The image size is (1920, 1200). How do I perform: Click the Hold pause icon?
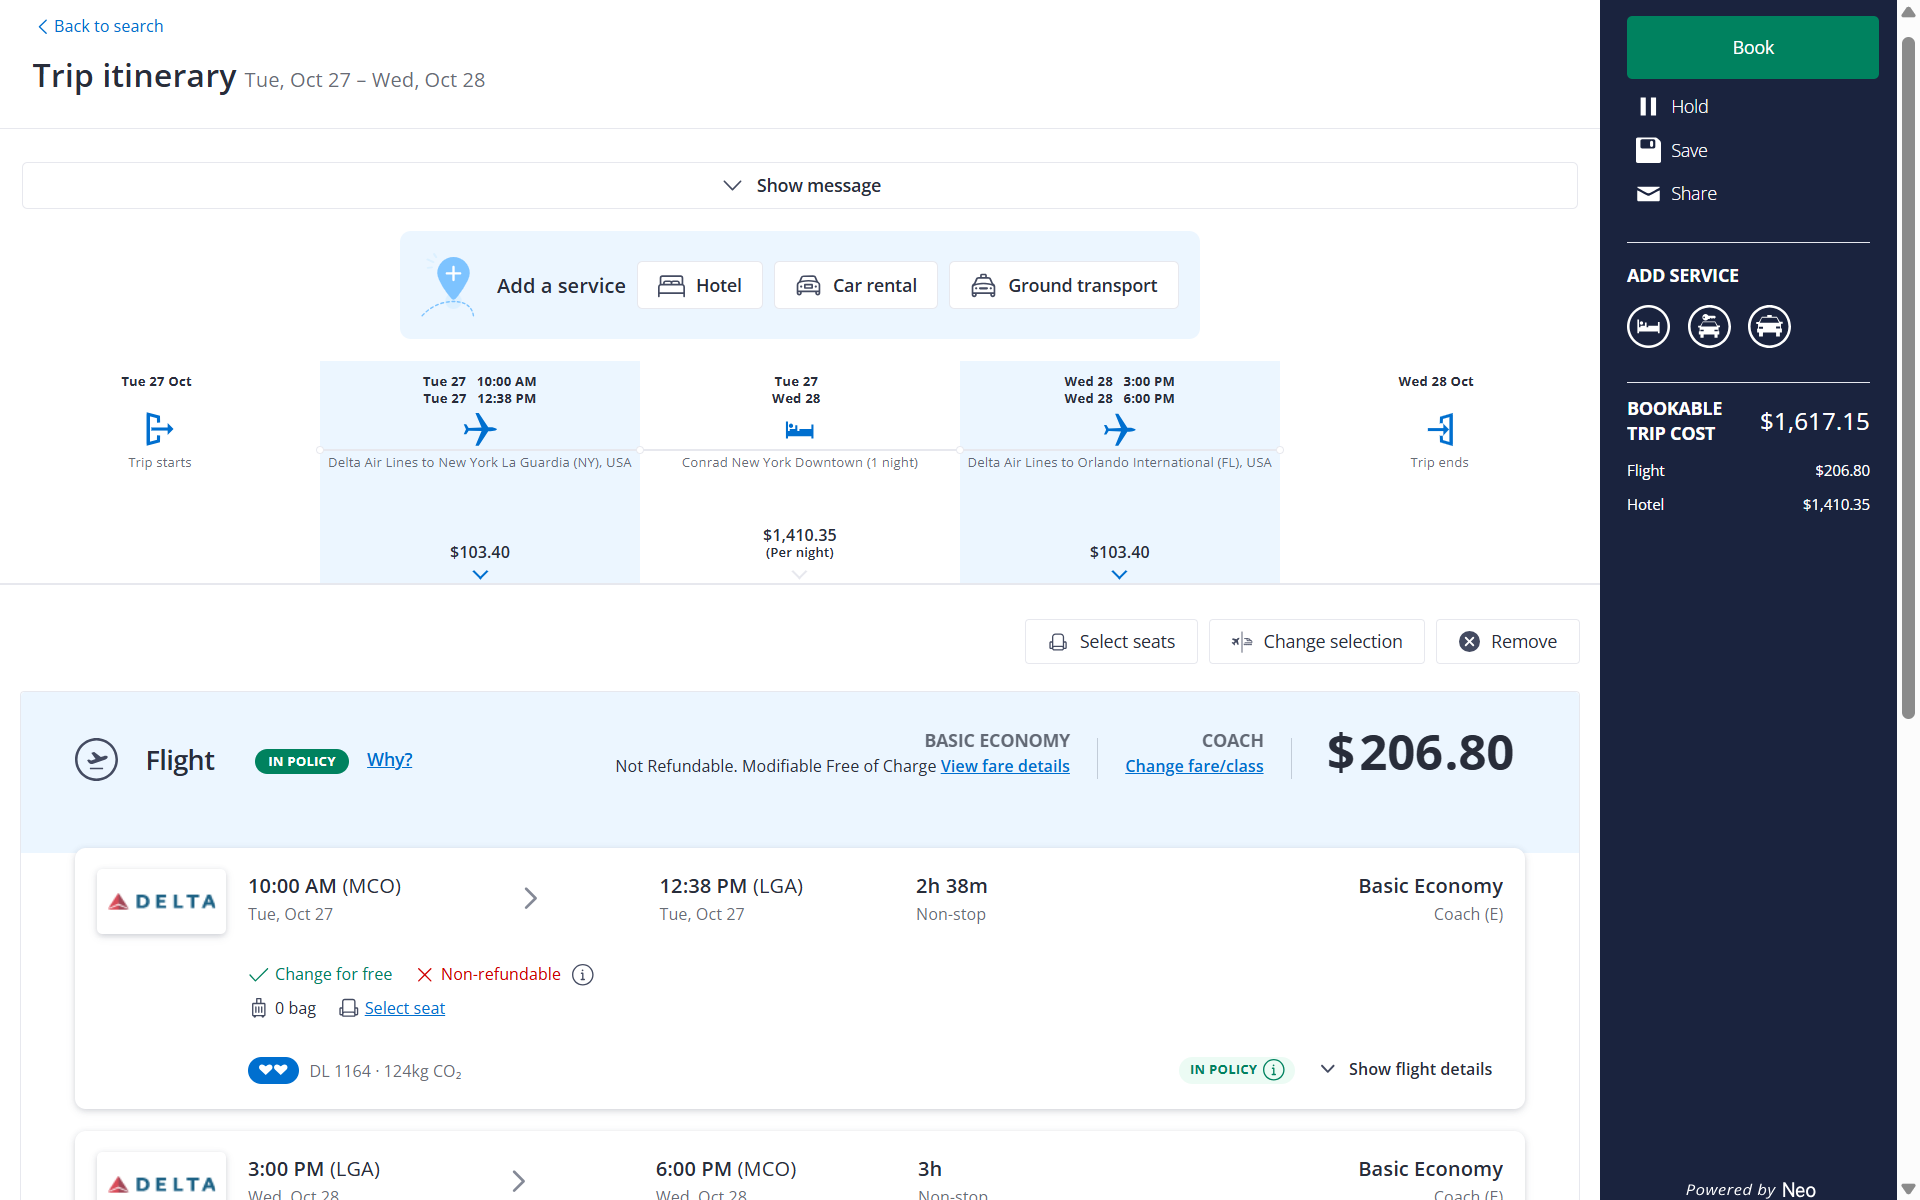pos(1647,106)
